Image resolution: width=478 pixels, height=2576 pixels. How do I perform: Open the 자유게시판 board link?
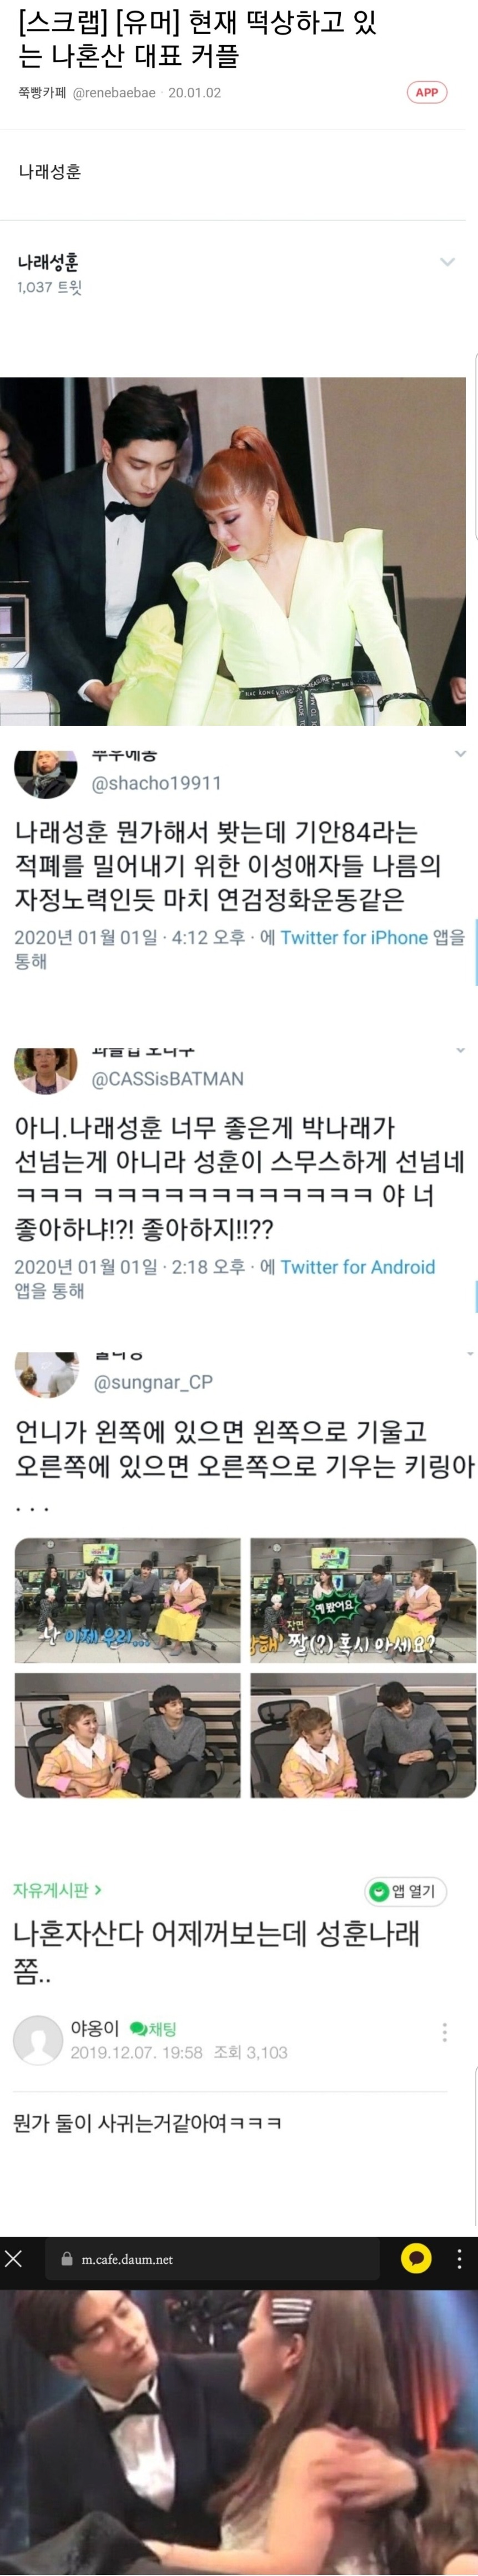[x=57, y=1890]
